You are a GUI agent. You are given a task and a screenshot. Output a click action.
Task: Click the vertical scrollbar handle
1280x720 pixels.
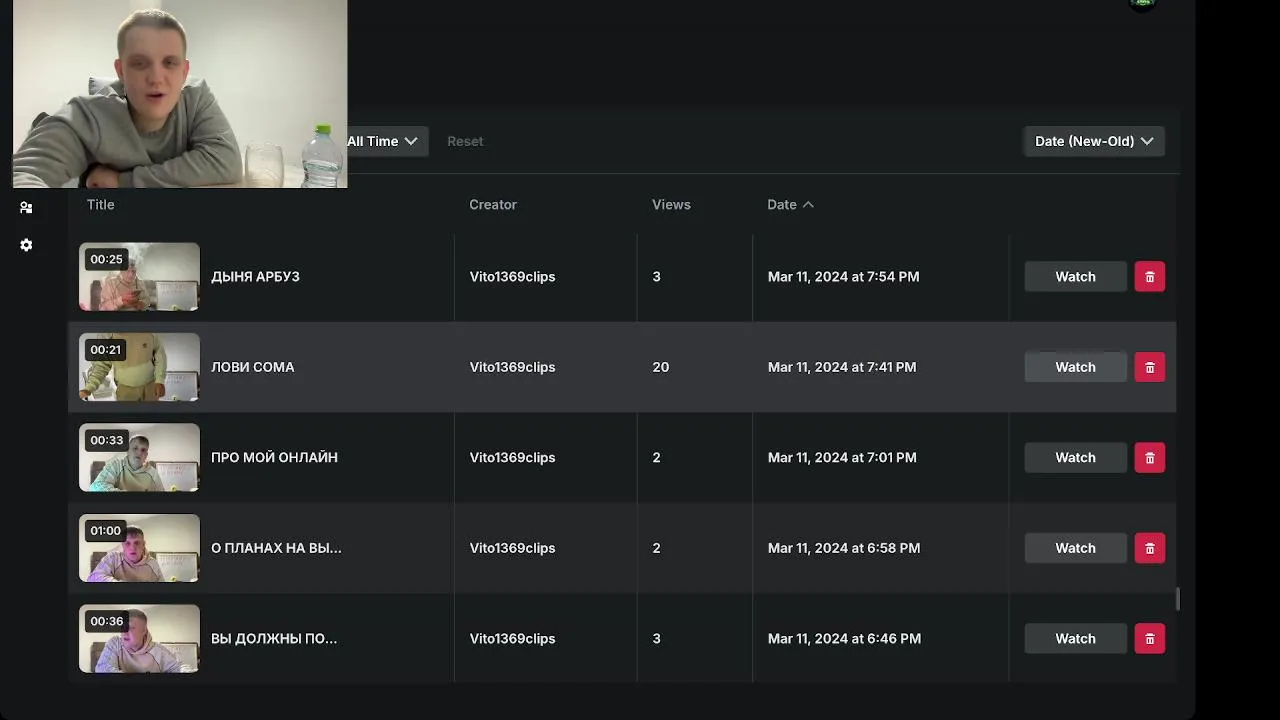tap(1177, 599)
